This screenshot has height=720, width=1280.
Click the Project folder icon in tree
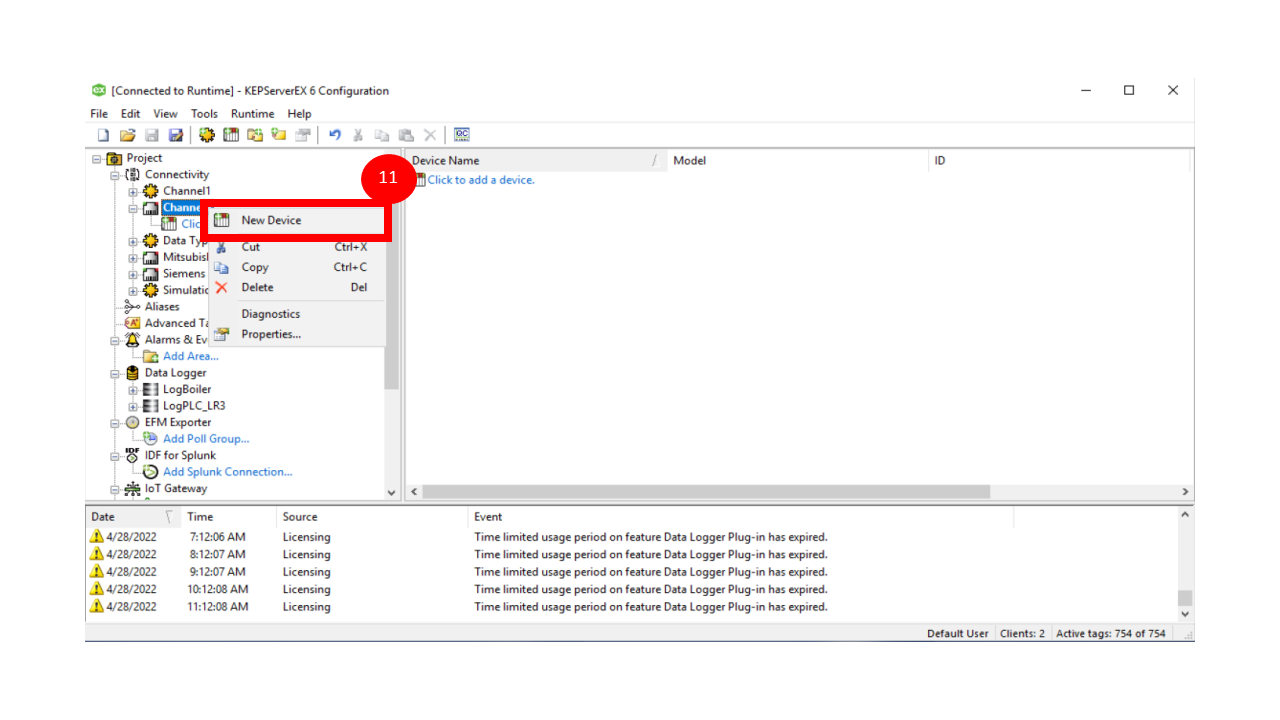click(x=114, y=158)
